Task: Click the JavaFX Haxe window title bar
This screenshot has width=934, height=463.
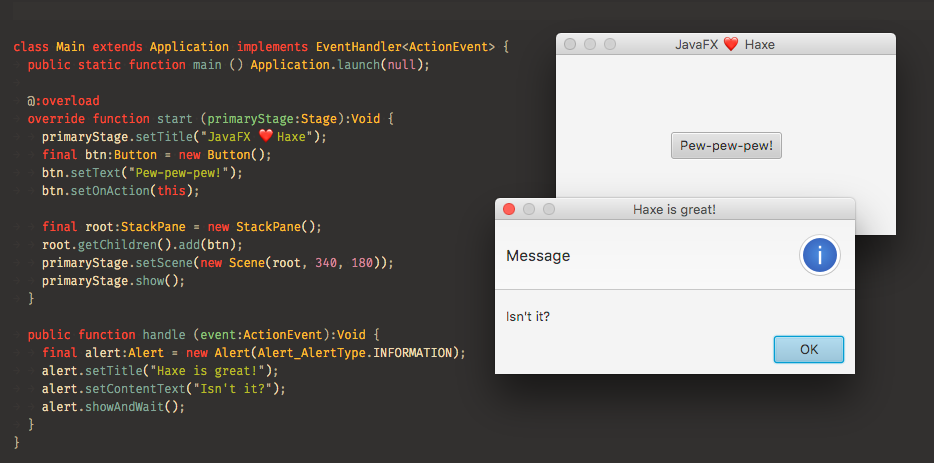Action: click(x=726, y=44)
